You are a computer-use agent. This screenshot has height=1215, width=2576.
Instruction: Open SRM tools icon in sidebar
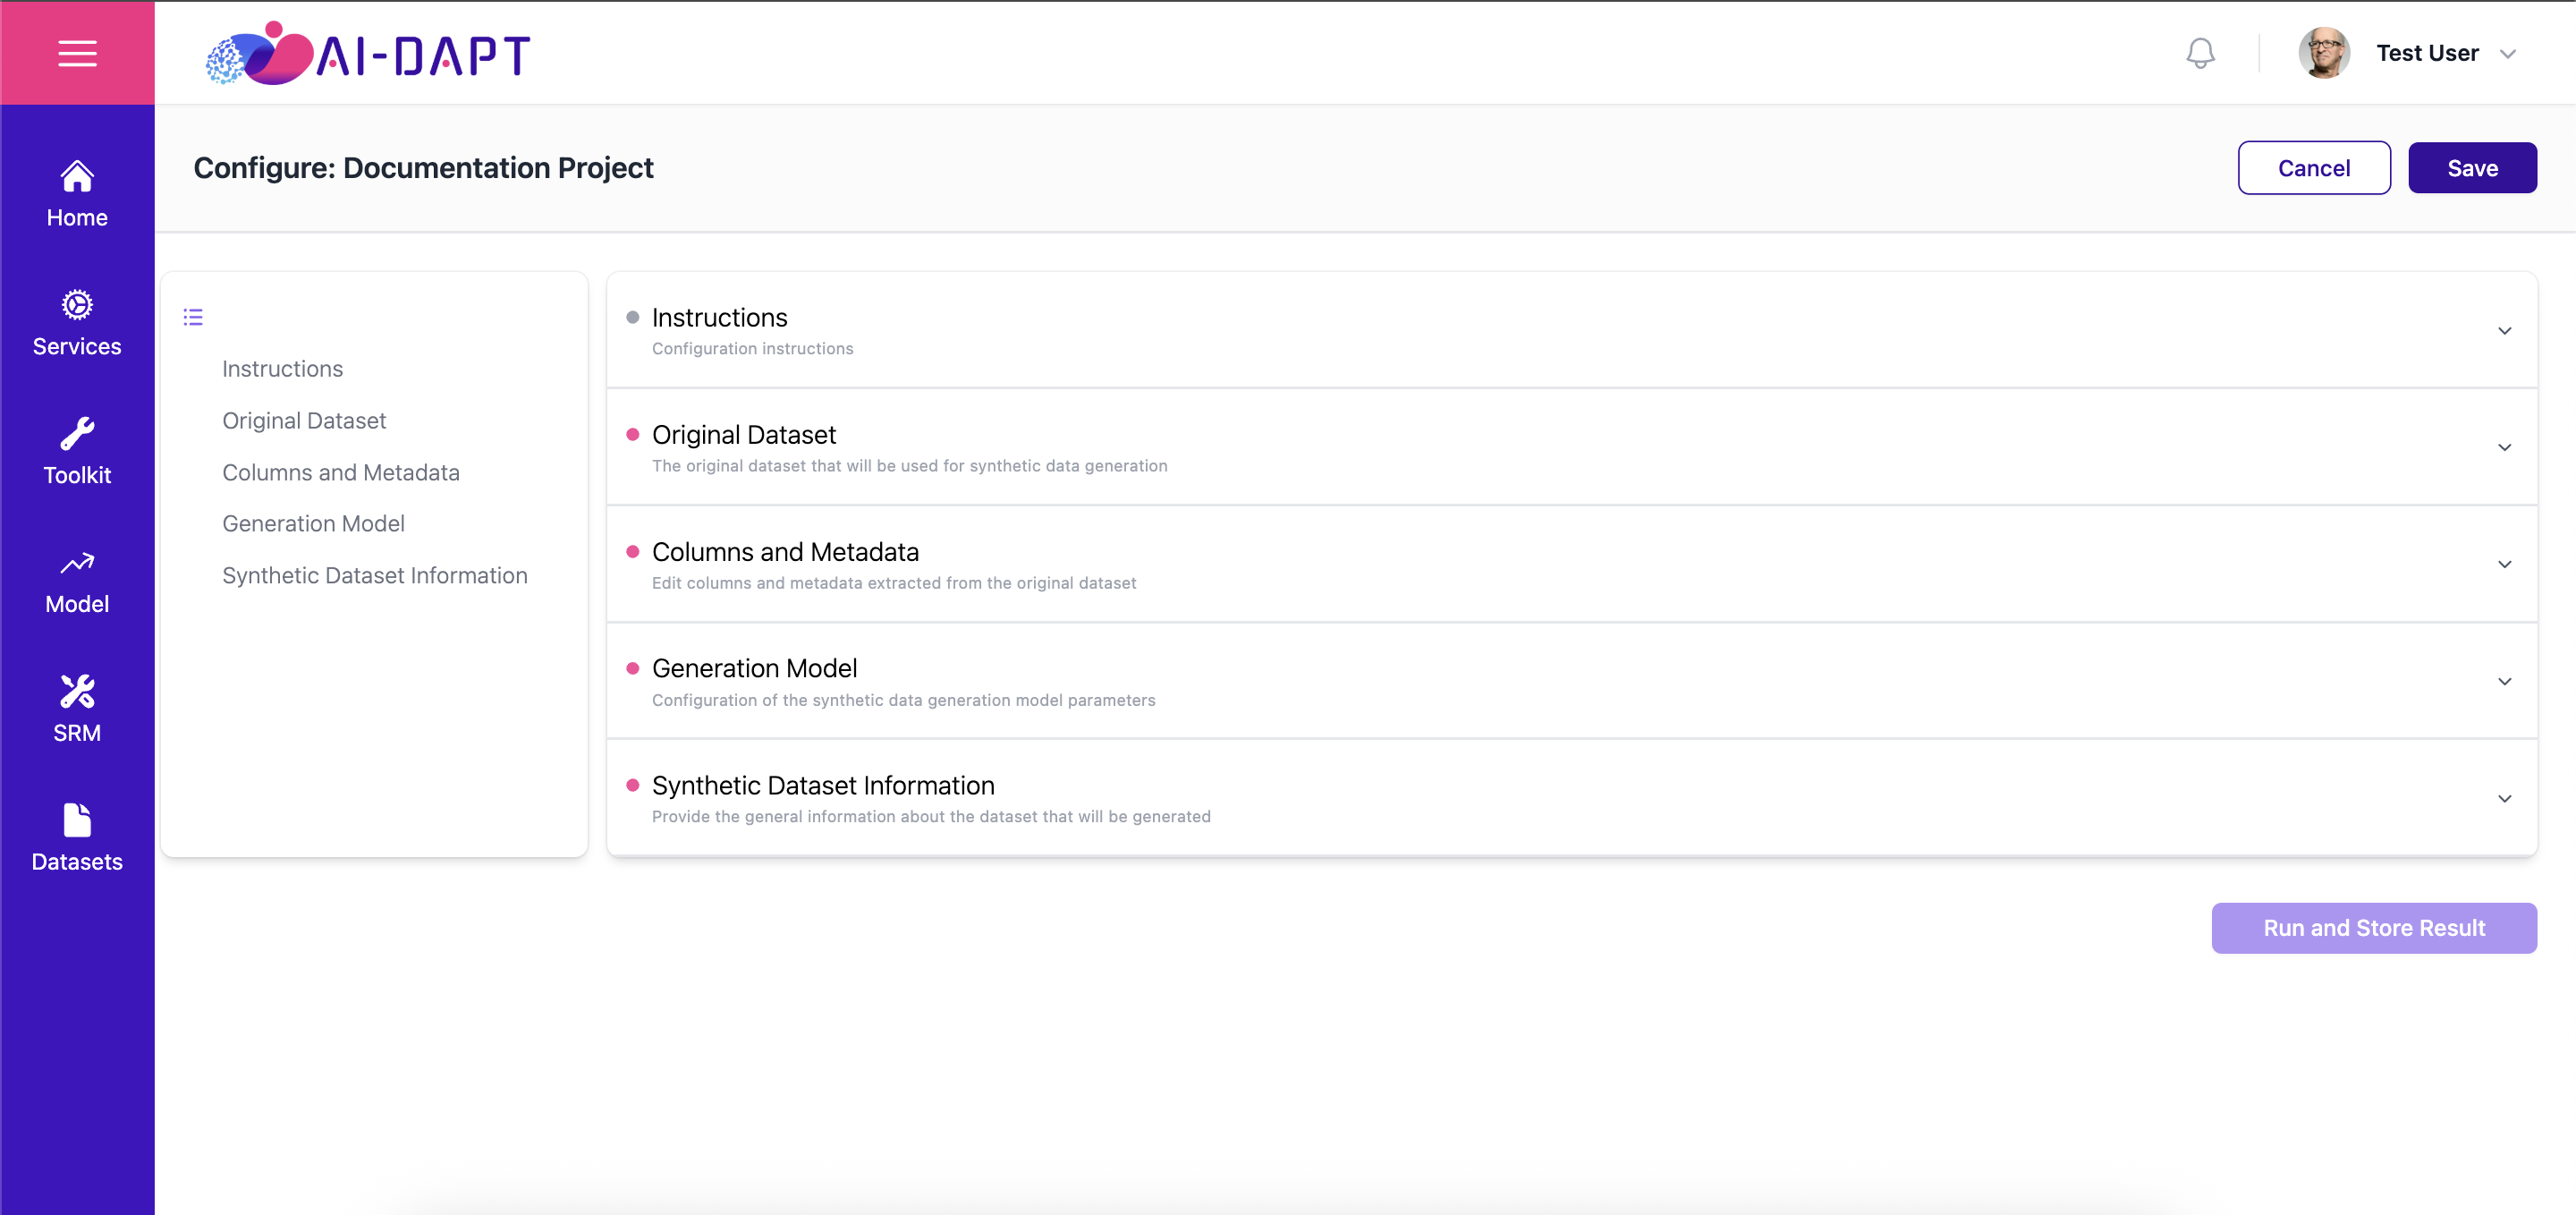[x=77, y=691]
